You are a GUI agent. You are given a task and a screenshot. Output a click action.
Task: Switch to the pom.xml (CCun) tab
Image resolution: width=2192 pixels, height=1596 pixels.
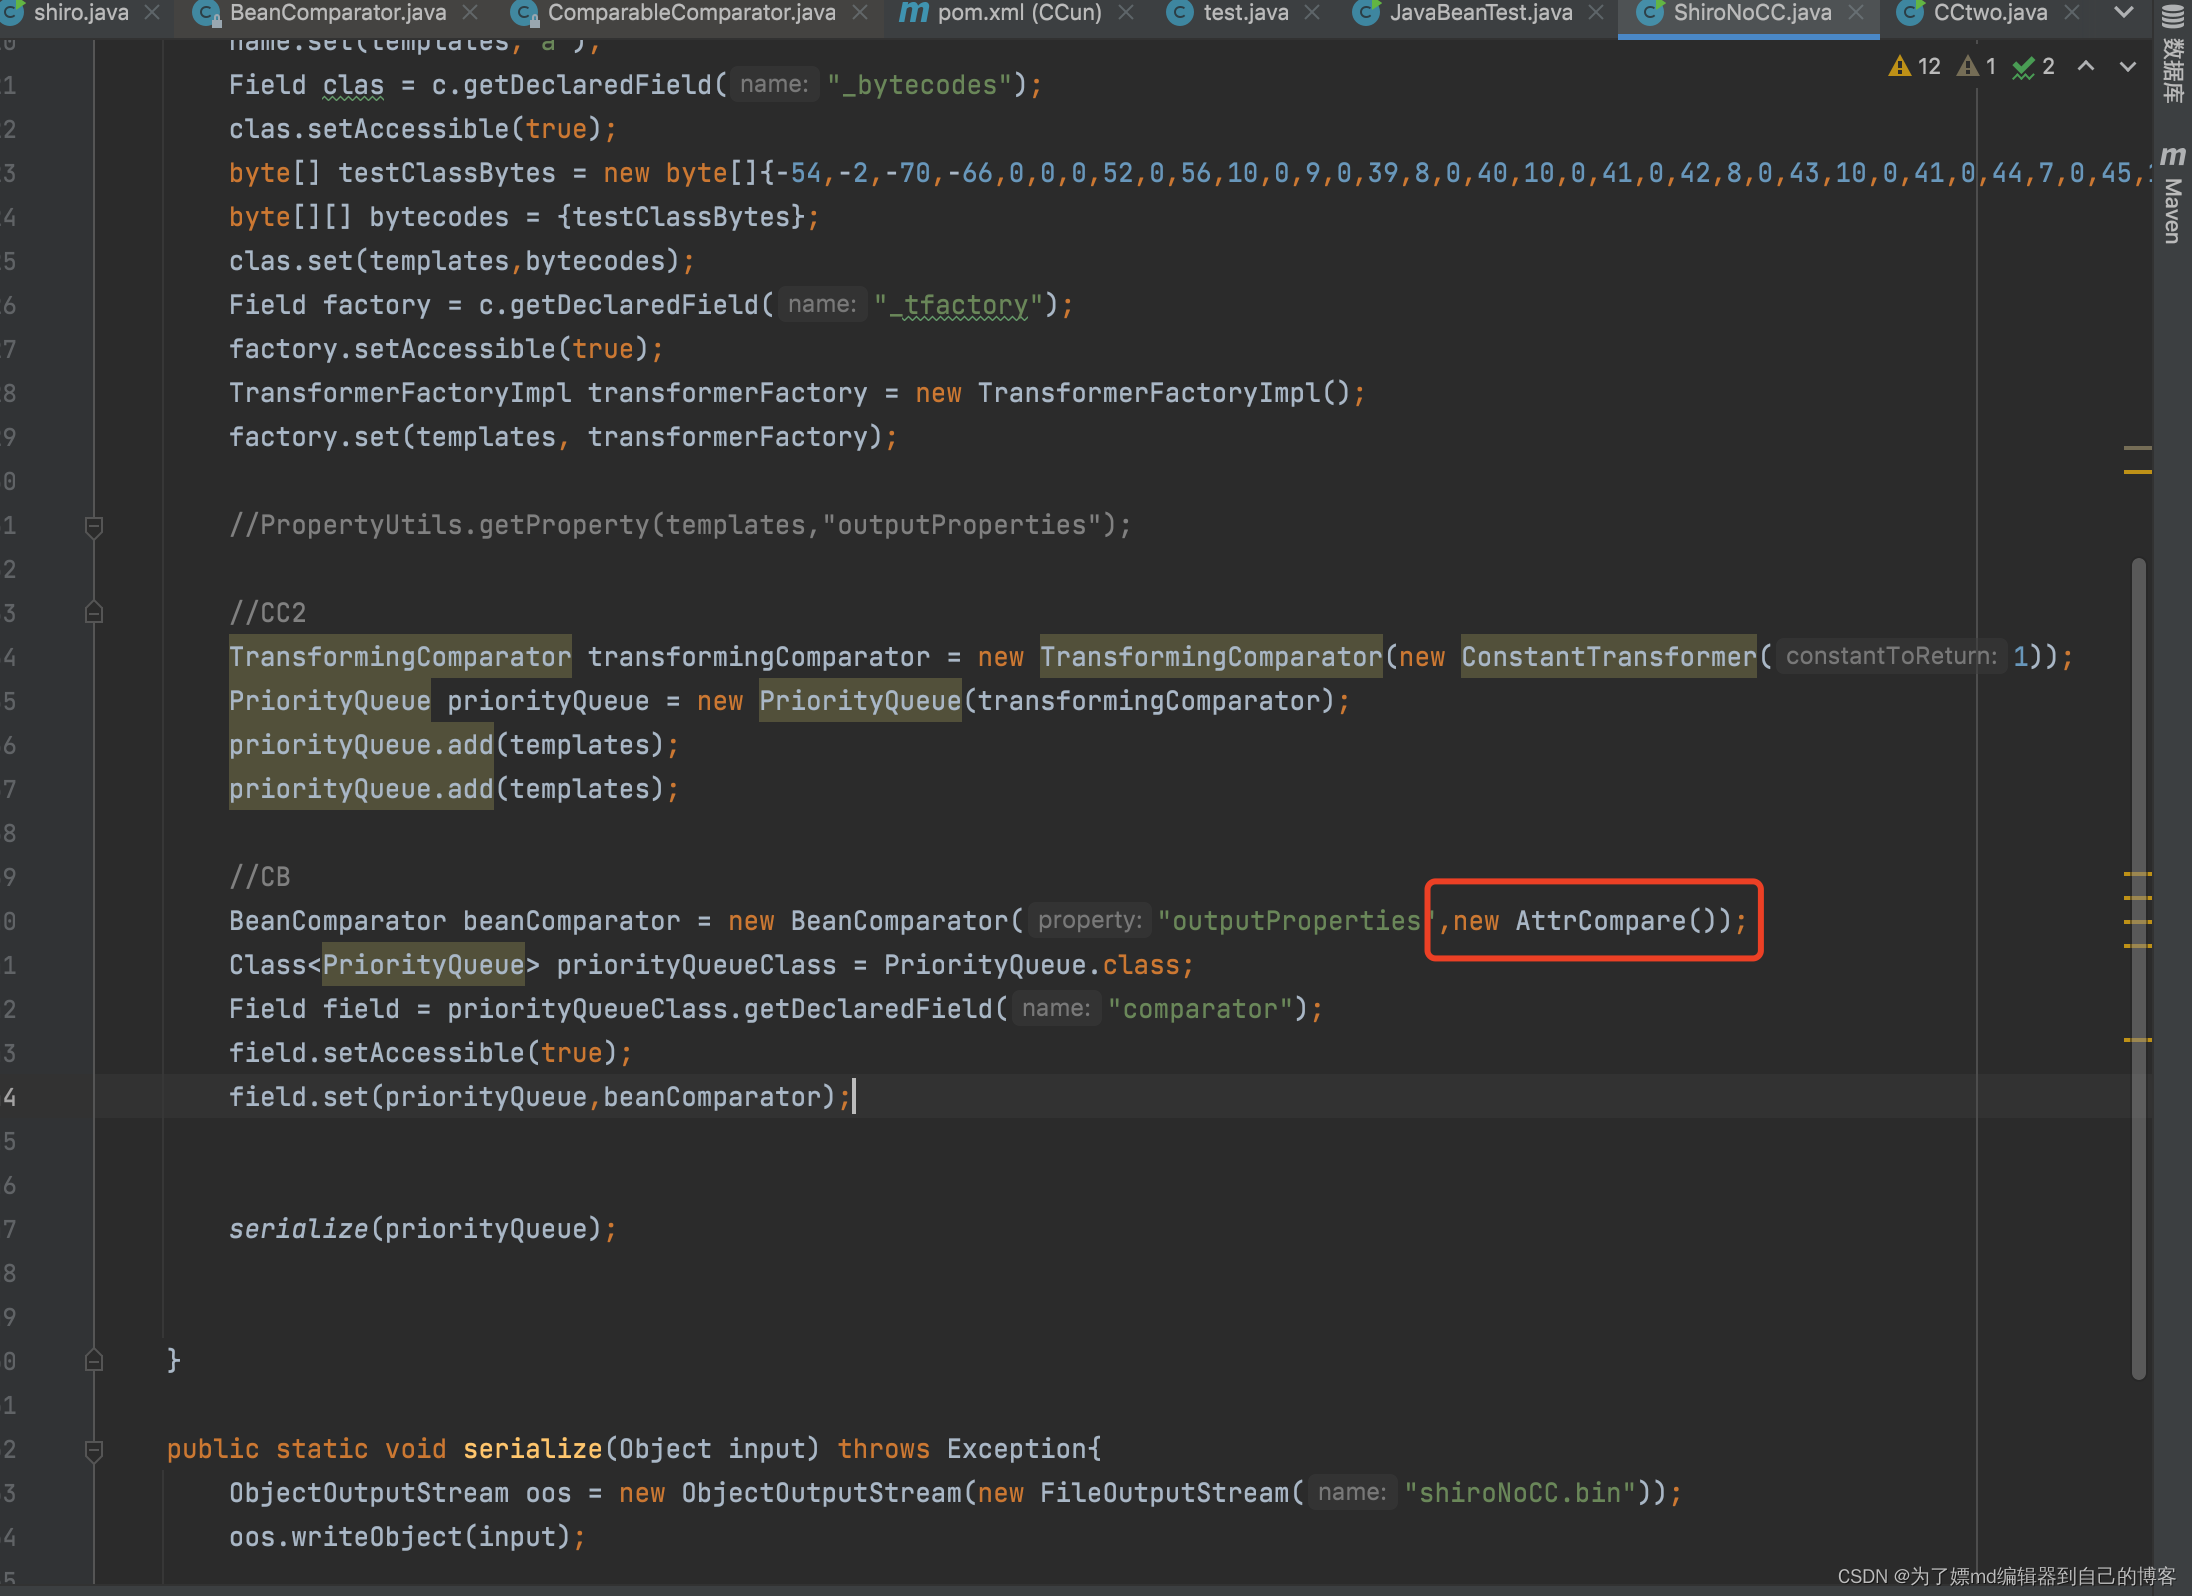[x=1019, y=13]
